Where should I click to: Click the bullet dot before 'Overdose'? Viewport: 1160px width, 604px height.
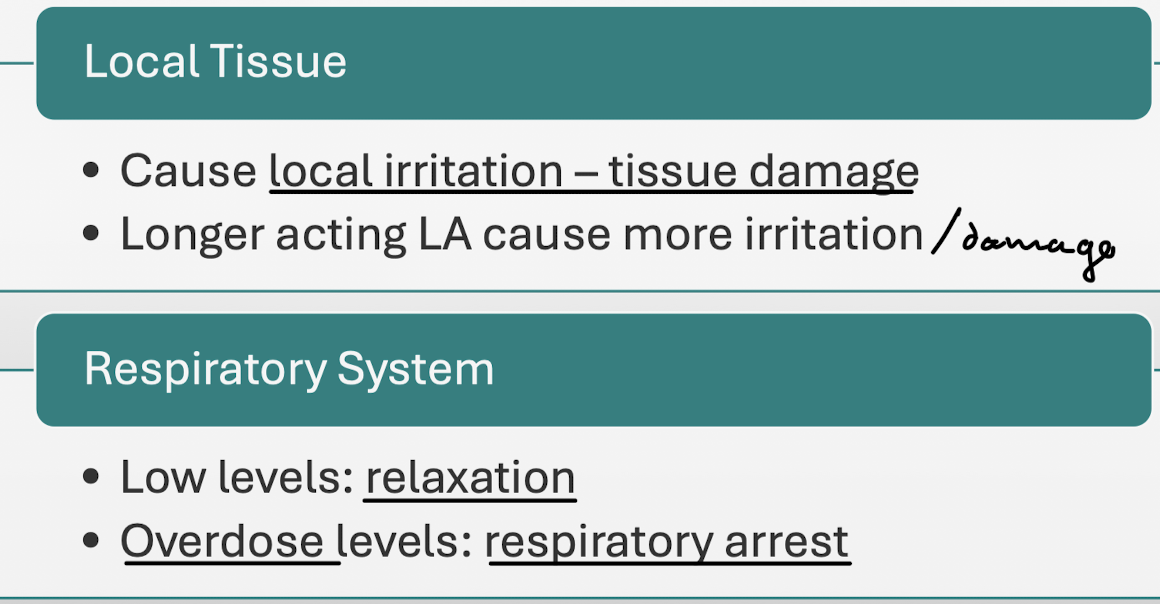click(x=92, y=542)
